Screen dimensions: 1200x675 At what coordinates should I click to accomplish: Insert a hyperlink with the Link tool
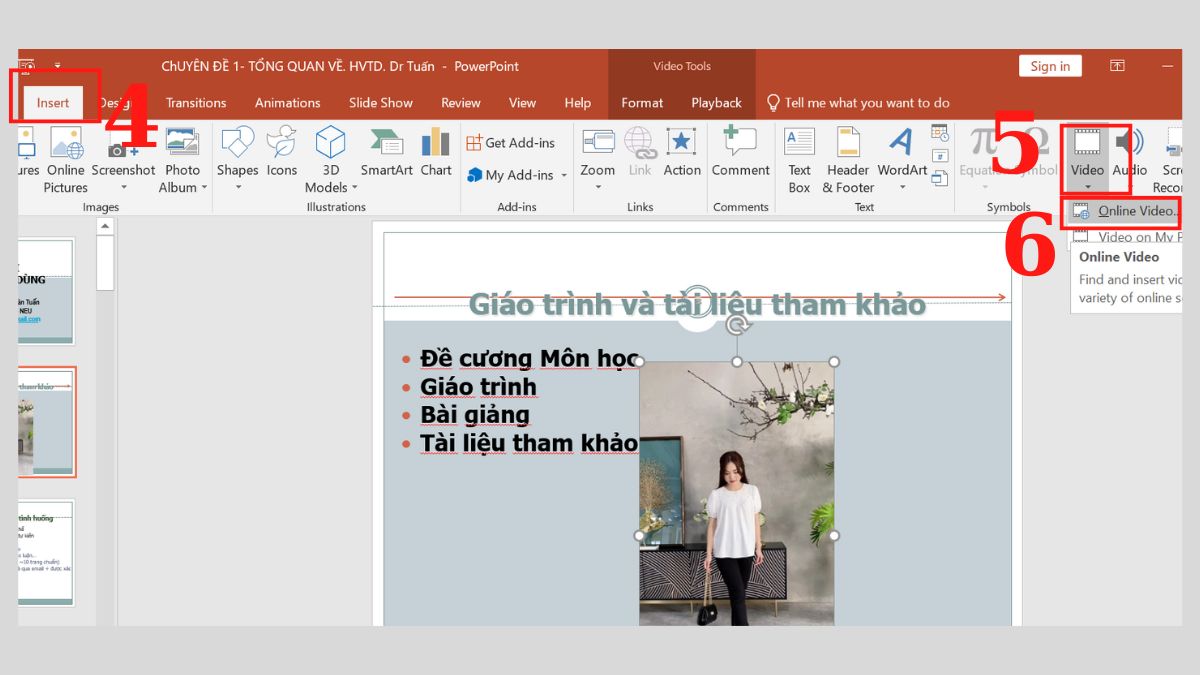point(639,157)
